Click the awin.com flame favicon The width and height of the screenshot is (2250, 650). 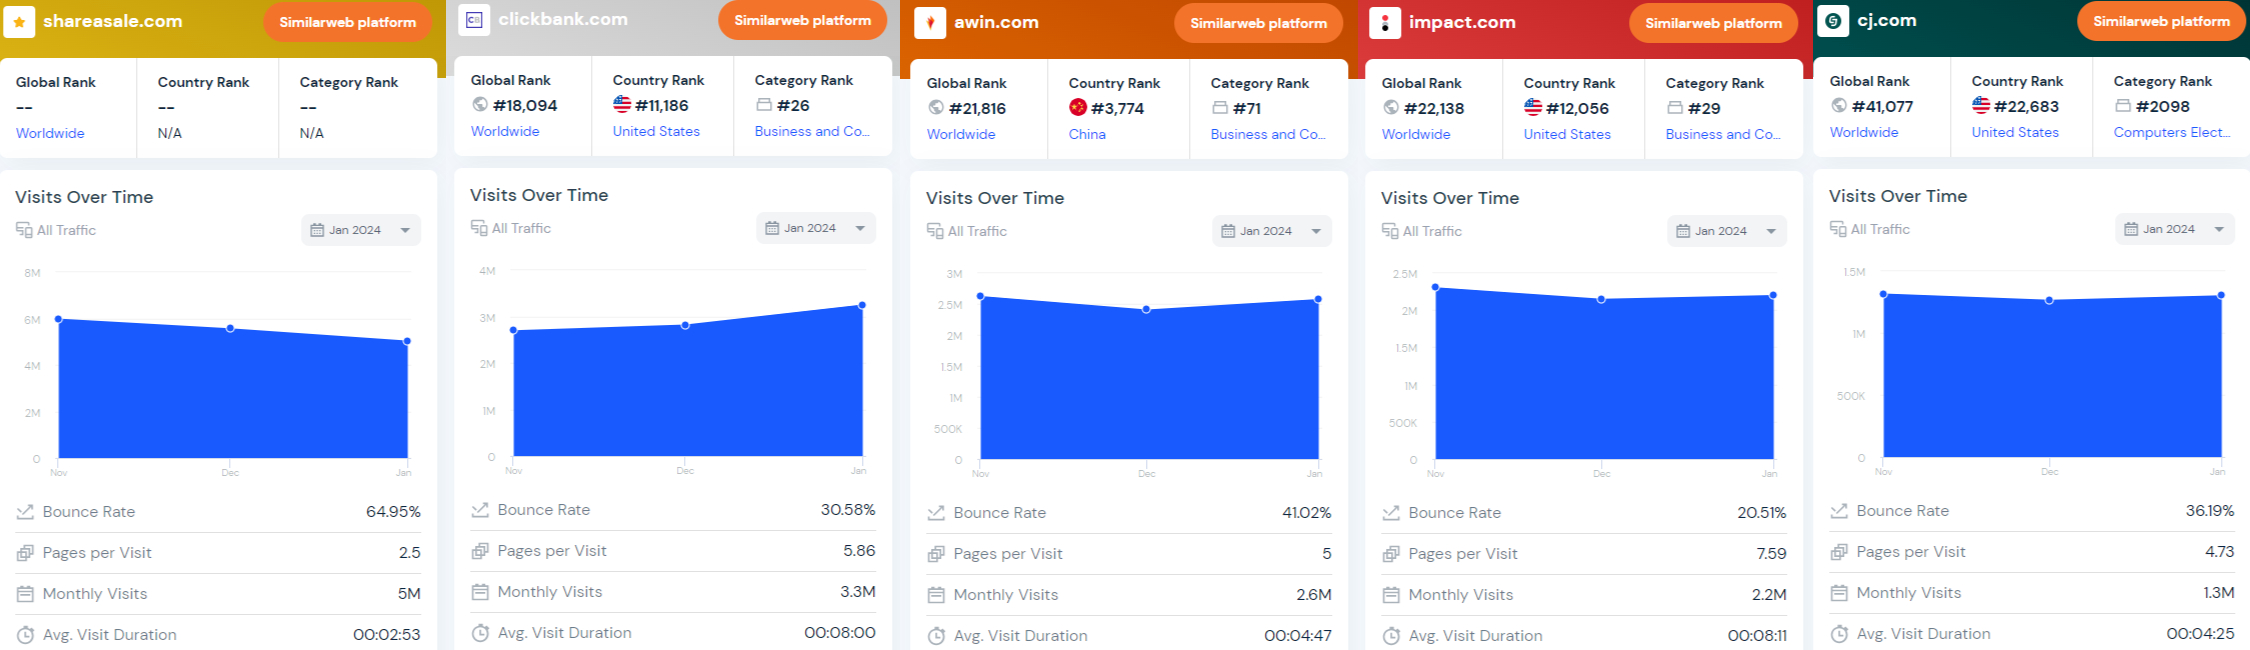[x=930, y=23]
